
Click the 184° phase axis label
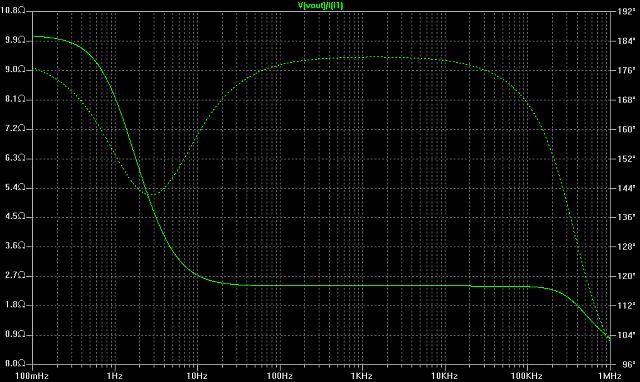point(626,41)
